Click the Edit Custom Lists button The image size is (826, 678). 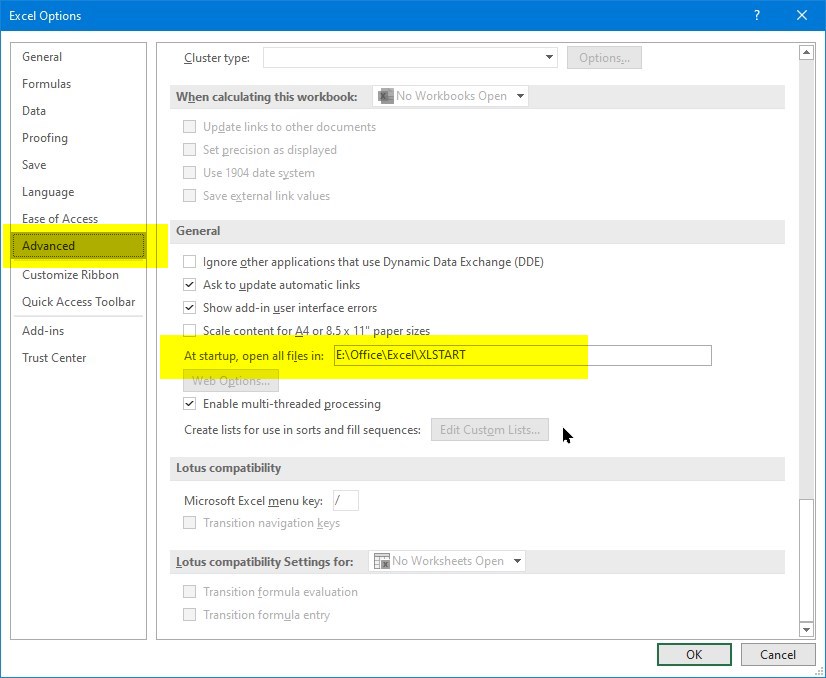tap(489, 430)
